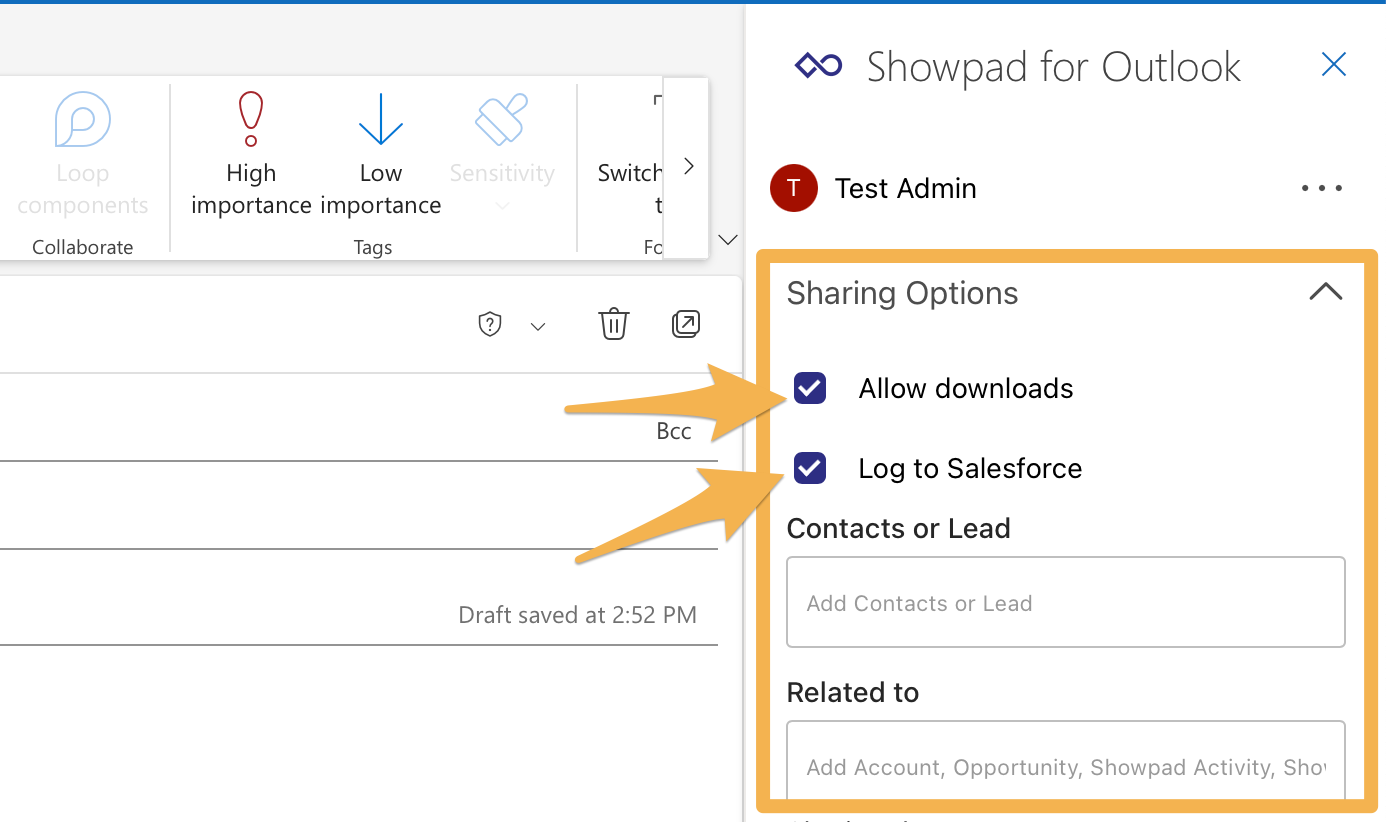
Task: Click the shield question mark icon
Action: (489, 325)
